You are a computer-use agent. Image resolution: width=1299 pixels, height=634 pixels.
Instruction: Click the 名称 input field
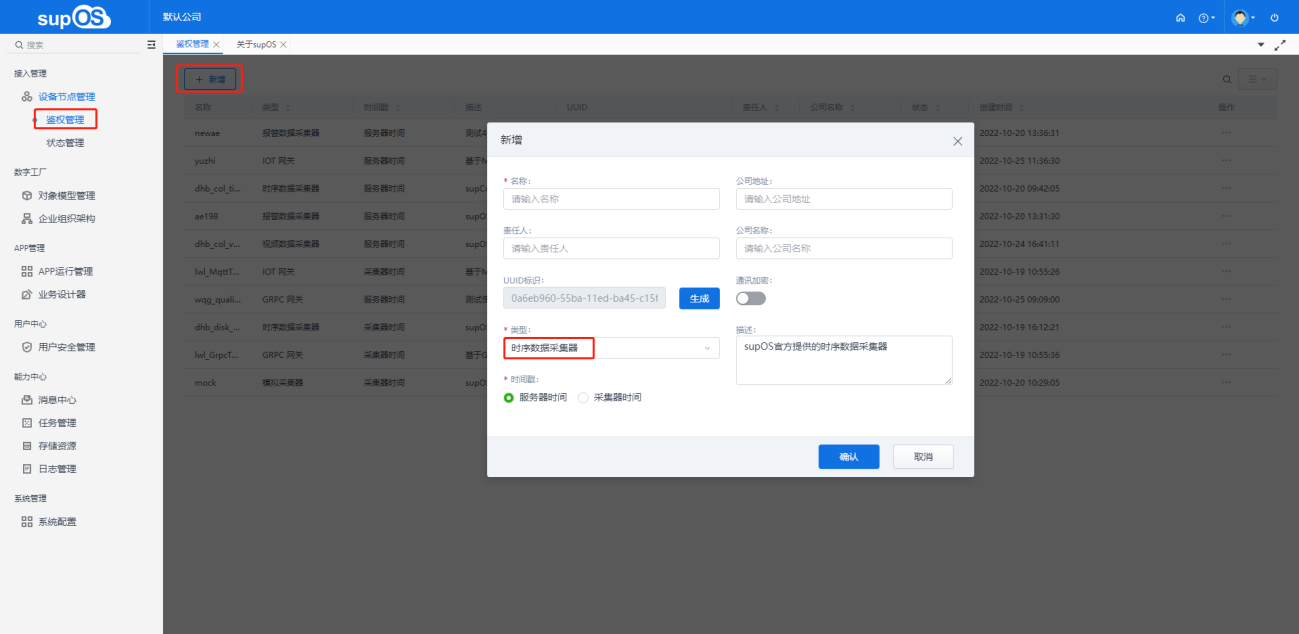coord(611,199)
